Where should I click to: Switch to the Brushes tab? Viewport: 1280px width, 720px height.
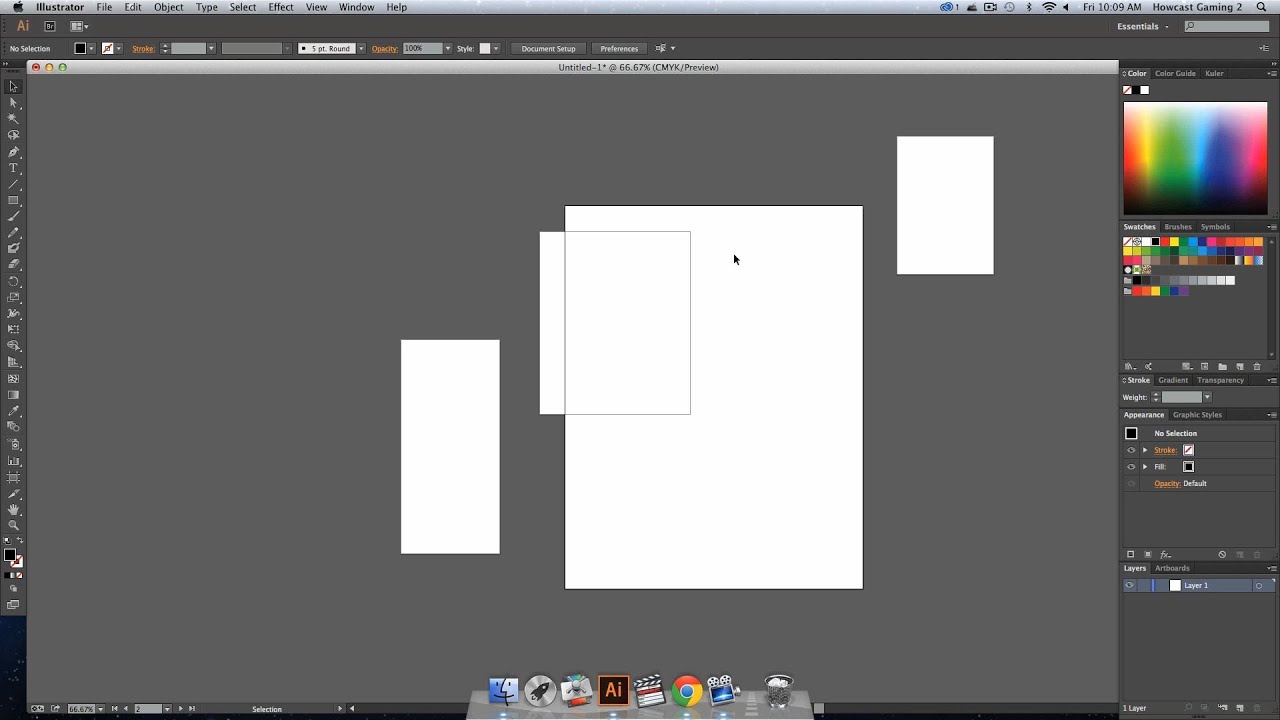point(1178,227)
